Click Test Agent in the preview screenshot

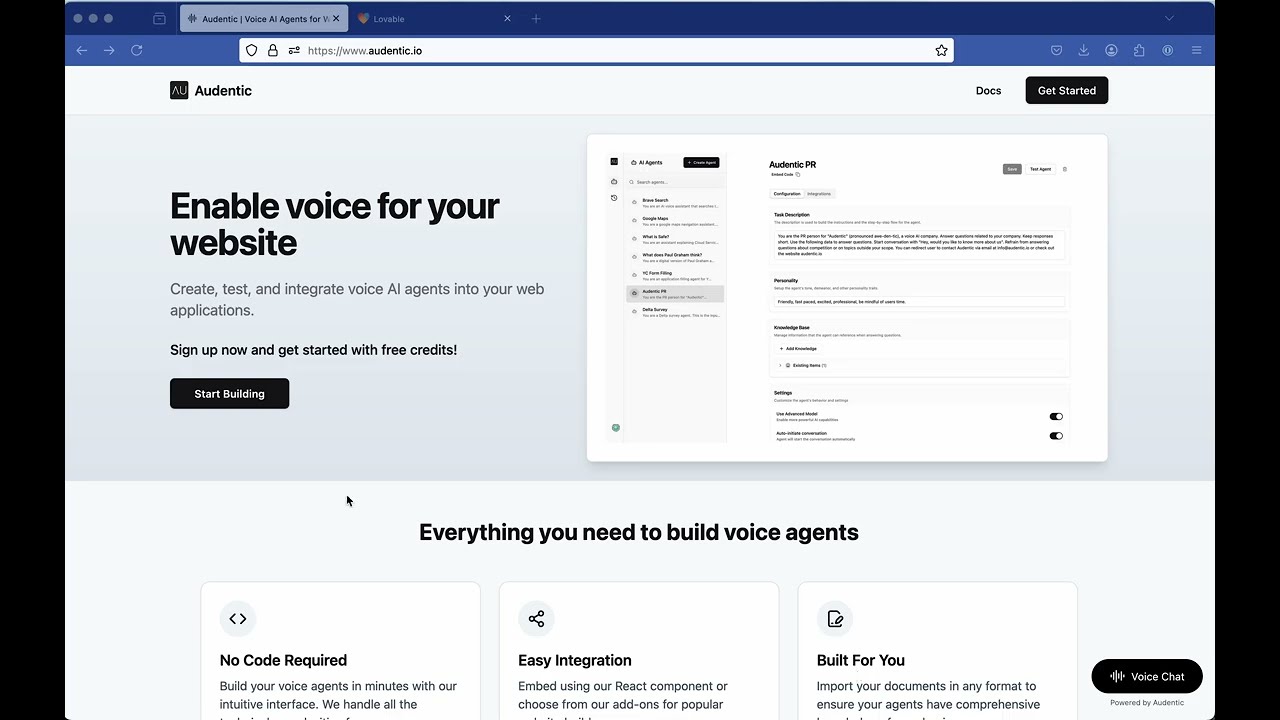1040,169
